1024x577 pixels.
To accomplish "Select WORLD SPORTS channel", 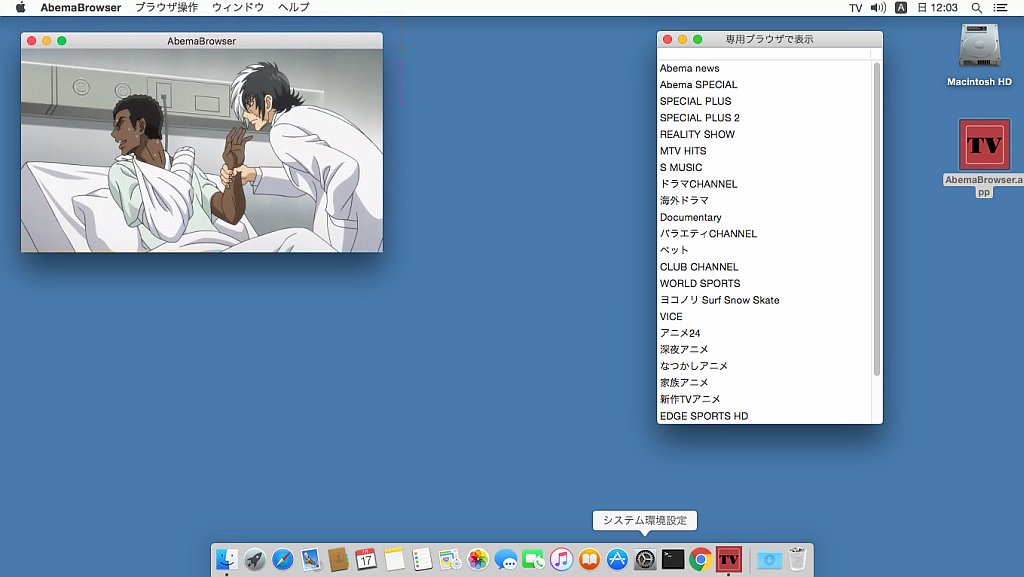I will point(765,283).
